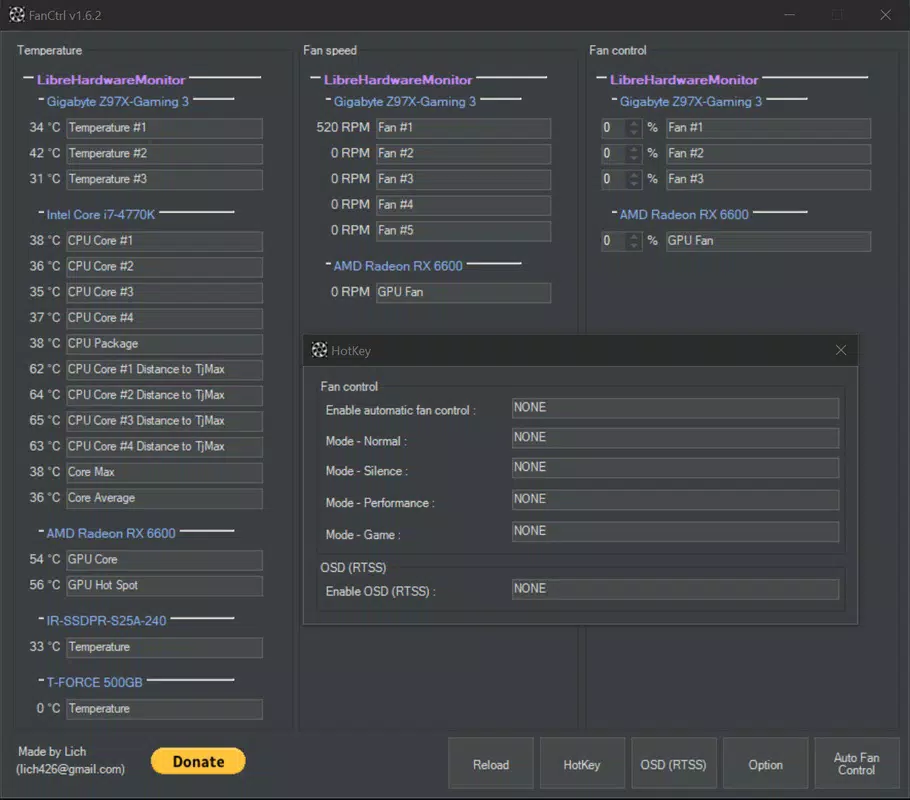
Task: Edit Fan #1 name in Fan control
Action: click(768, 128)
